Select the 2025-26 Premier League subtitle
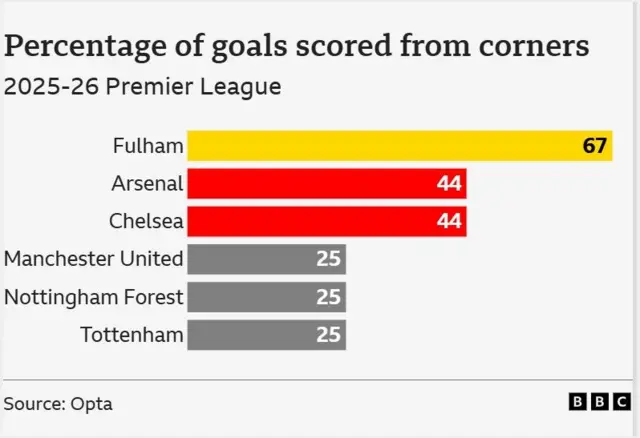The image size is (640, 438). pos(142,87)
